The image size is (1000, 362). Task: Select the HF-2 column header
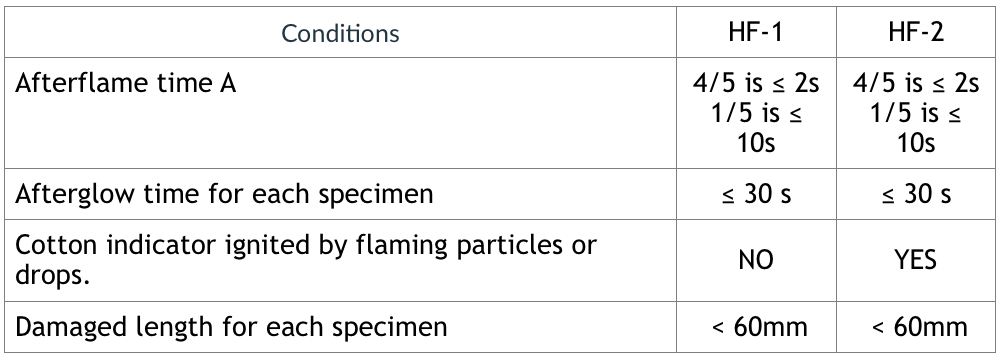tap(916, 33)
